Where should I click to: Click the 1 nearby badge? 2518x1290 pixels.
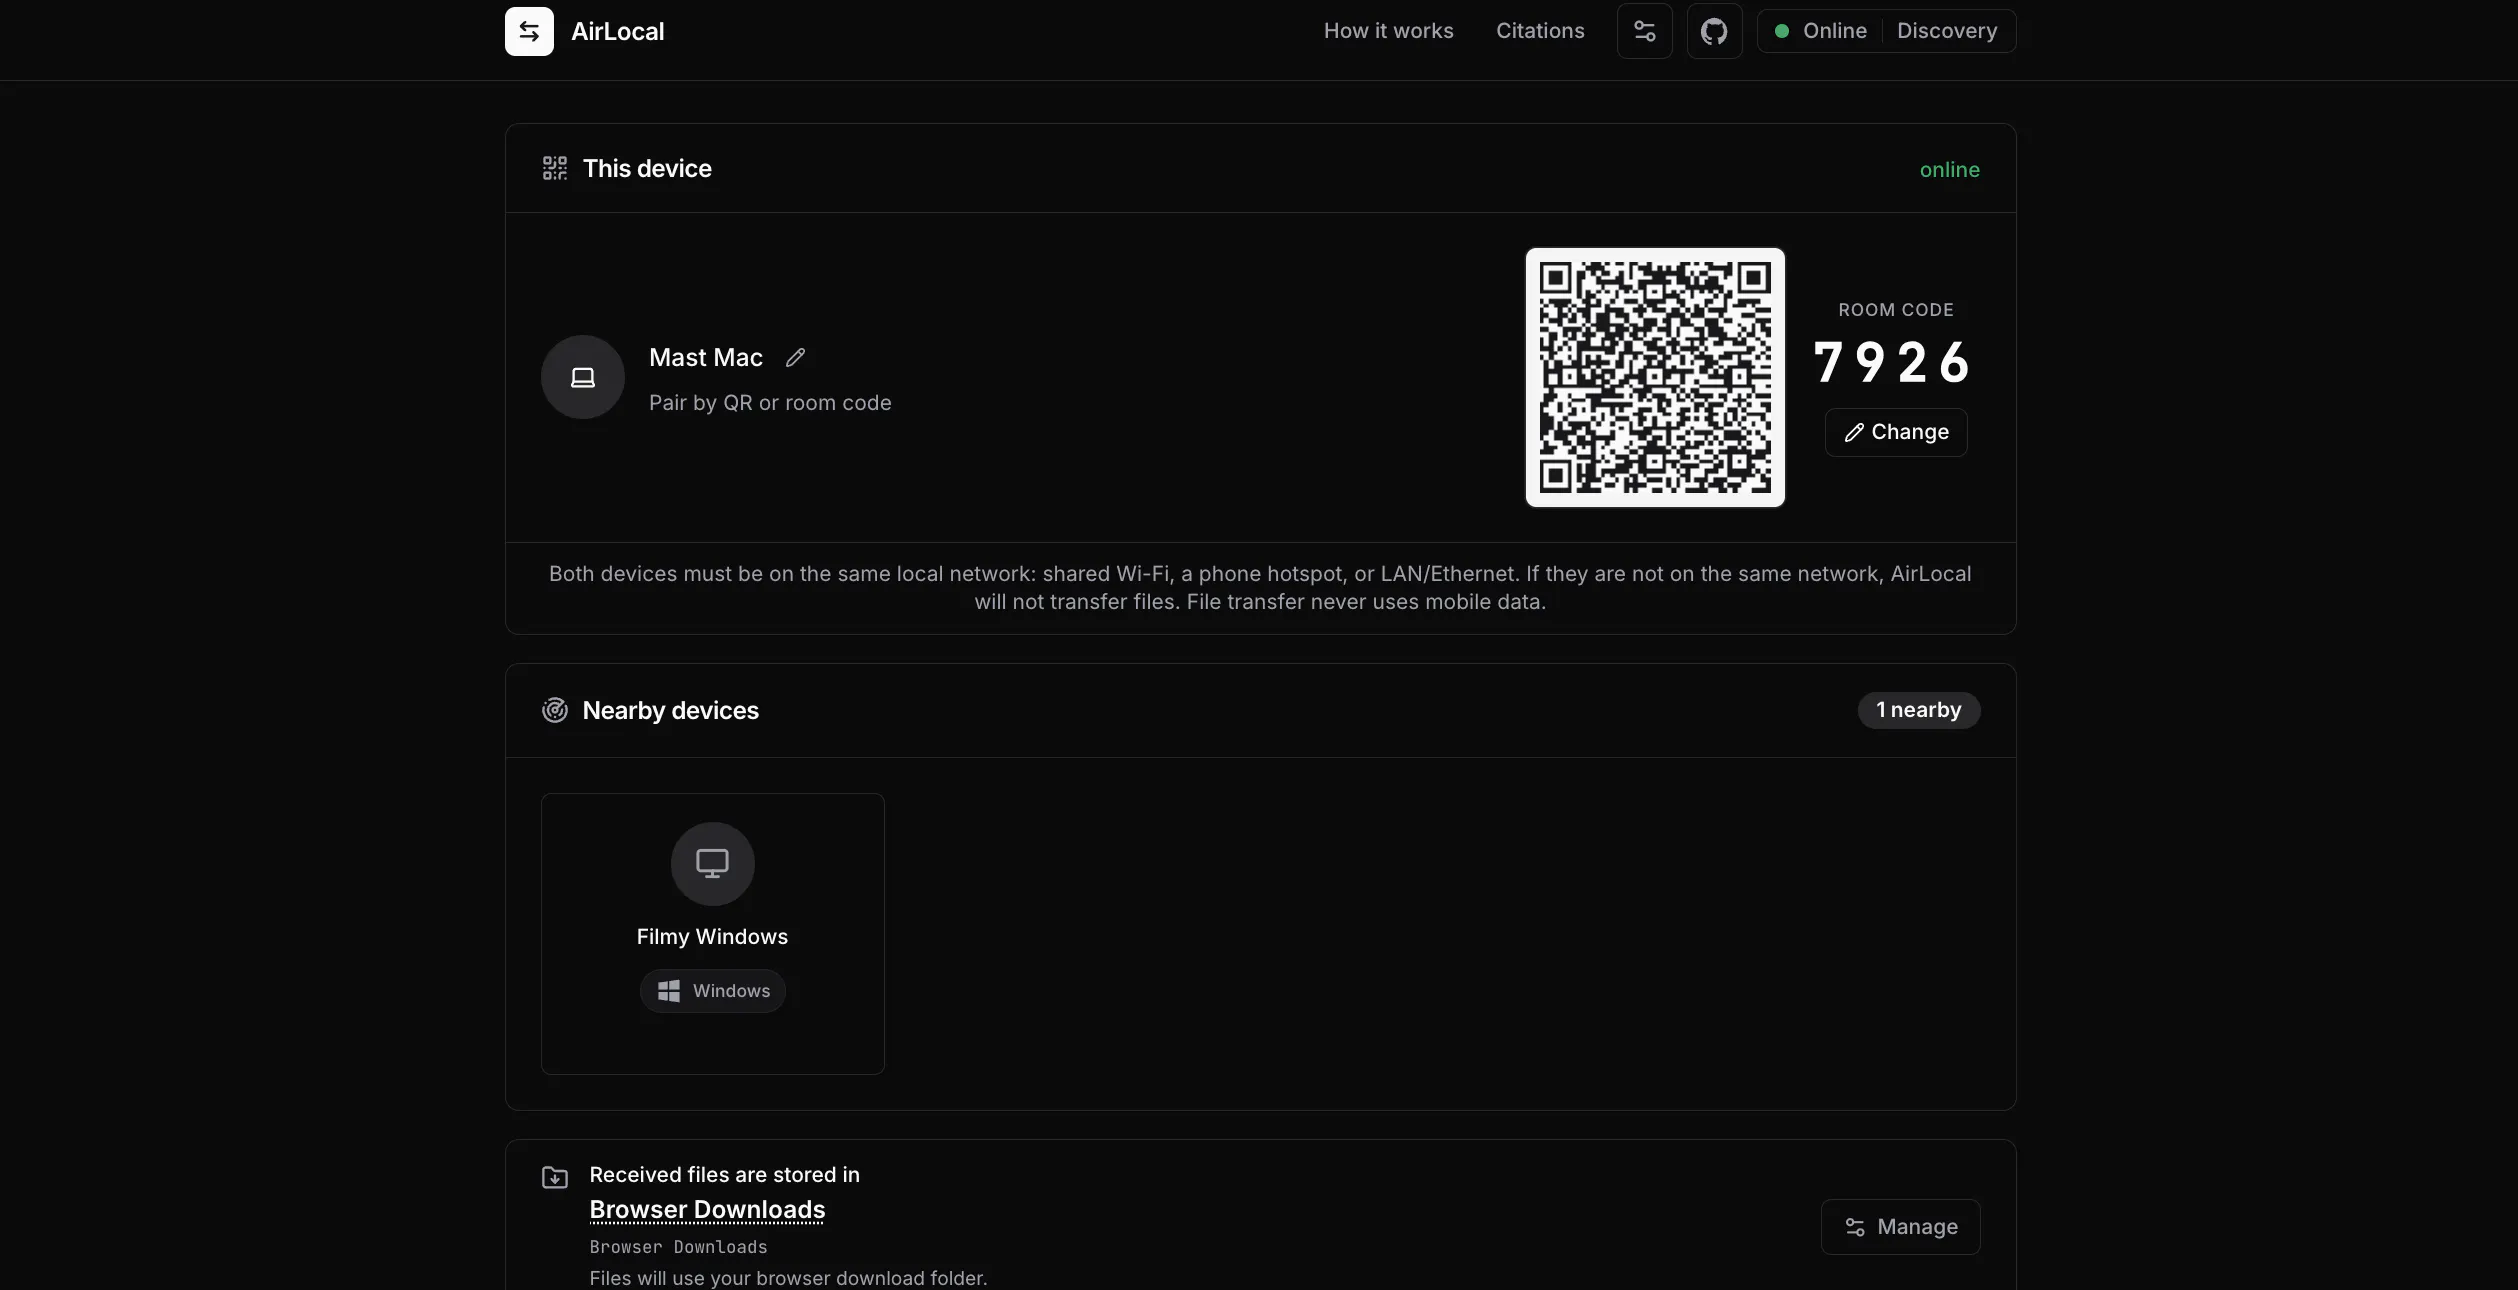tap(1919, 710)
